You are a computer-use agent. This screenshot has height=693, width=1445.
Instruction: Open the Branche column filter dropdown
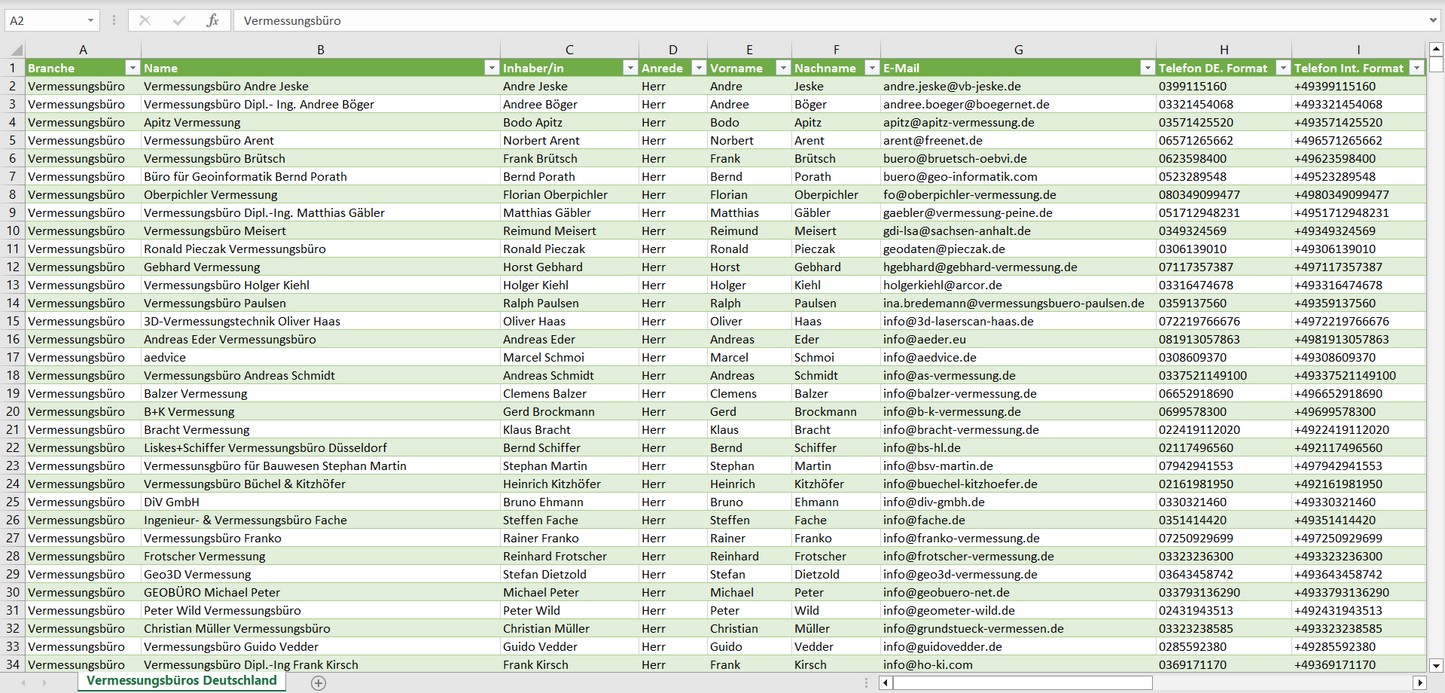click(132, 68)
